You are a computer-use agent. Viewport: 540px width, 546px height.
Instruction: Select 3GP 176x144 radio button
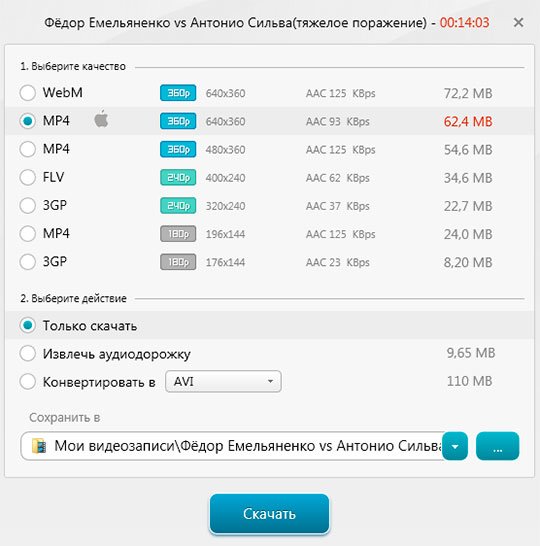28,262
